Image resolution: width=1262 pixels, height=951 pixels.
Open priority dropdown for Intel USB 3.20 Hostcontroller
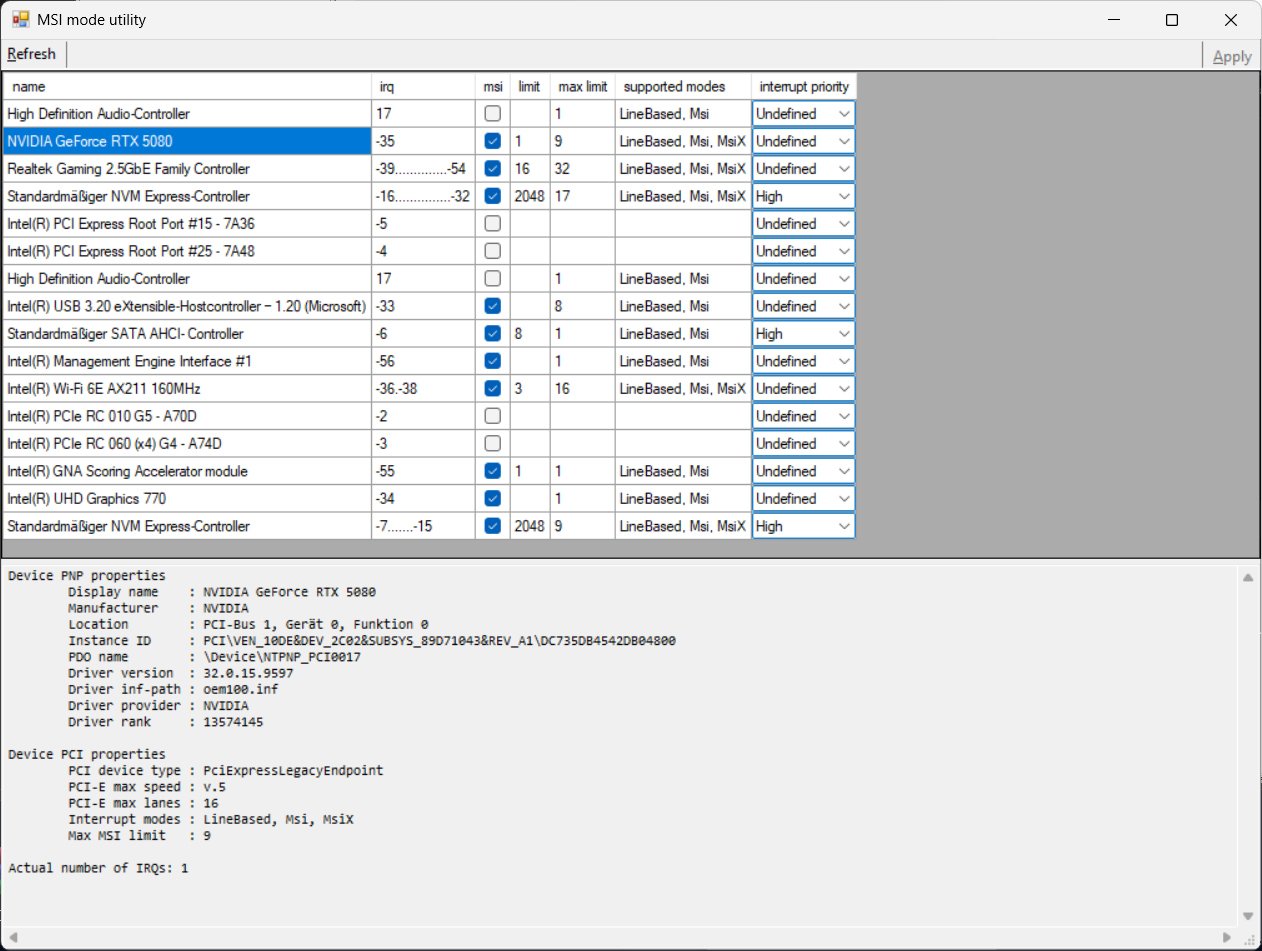pos(804,306)
